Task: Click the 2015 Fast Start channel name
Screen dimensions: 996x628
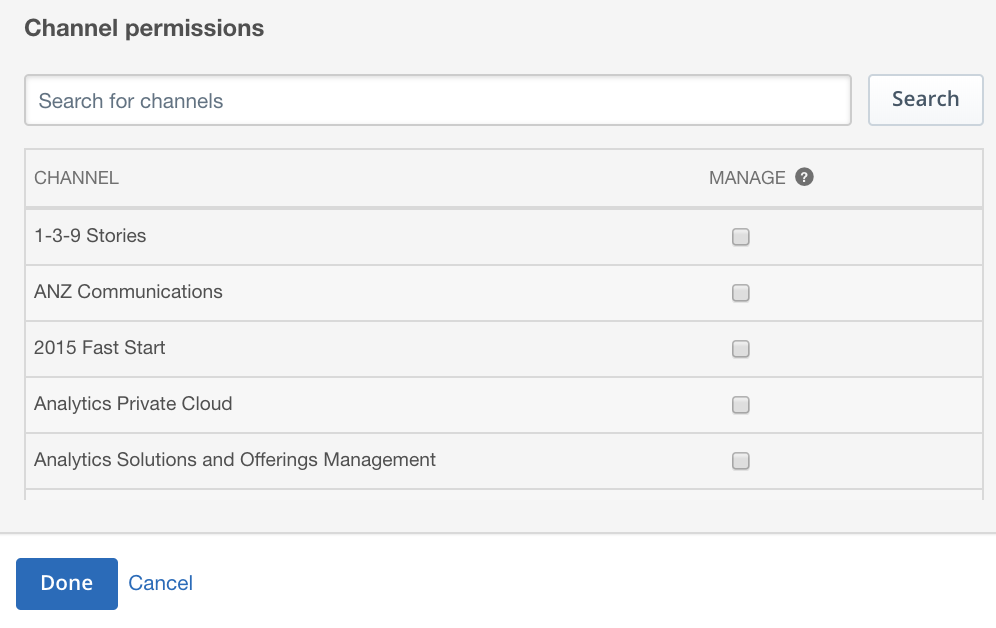Action: [99, 347]
